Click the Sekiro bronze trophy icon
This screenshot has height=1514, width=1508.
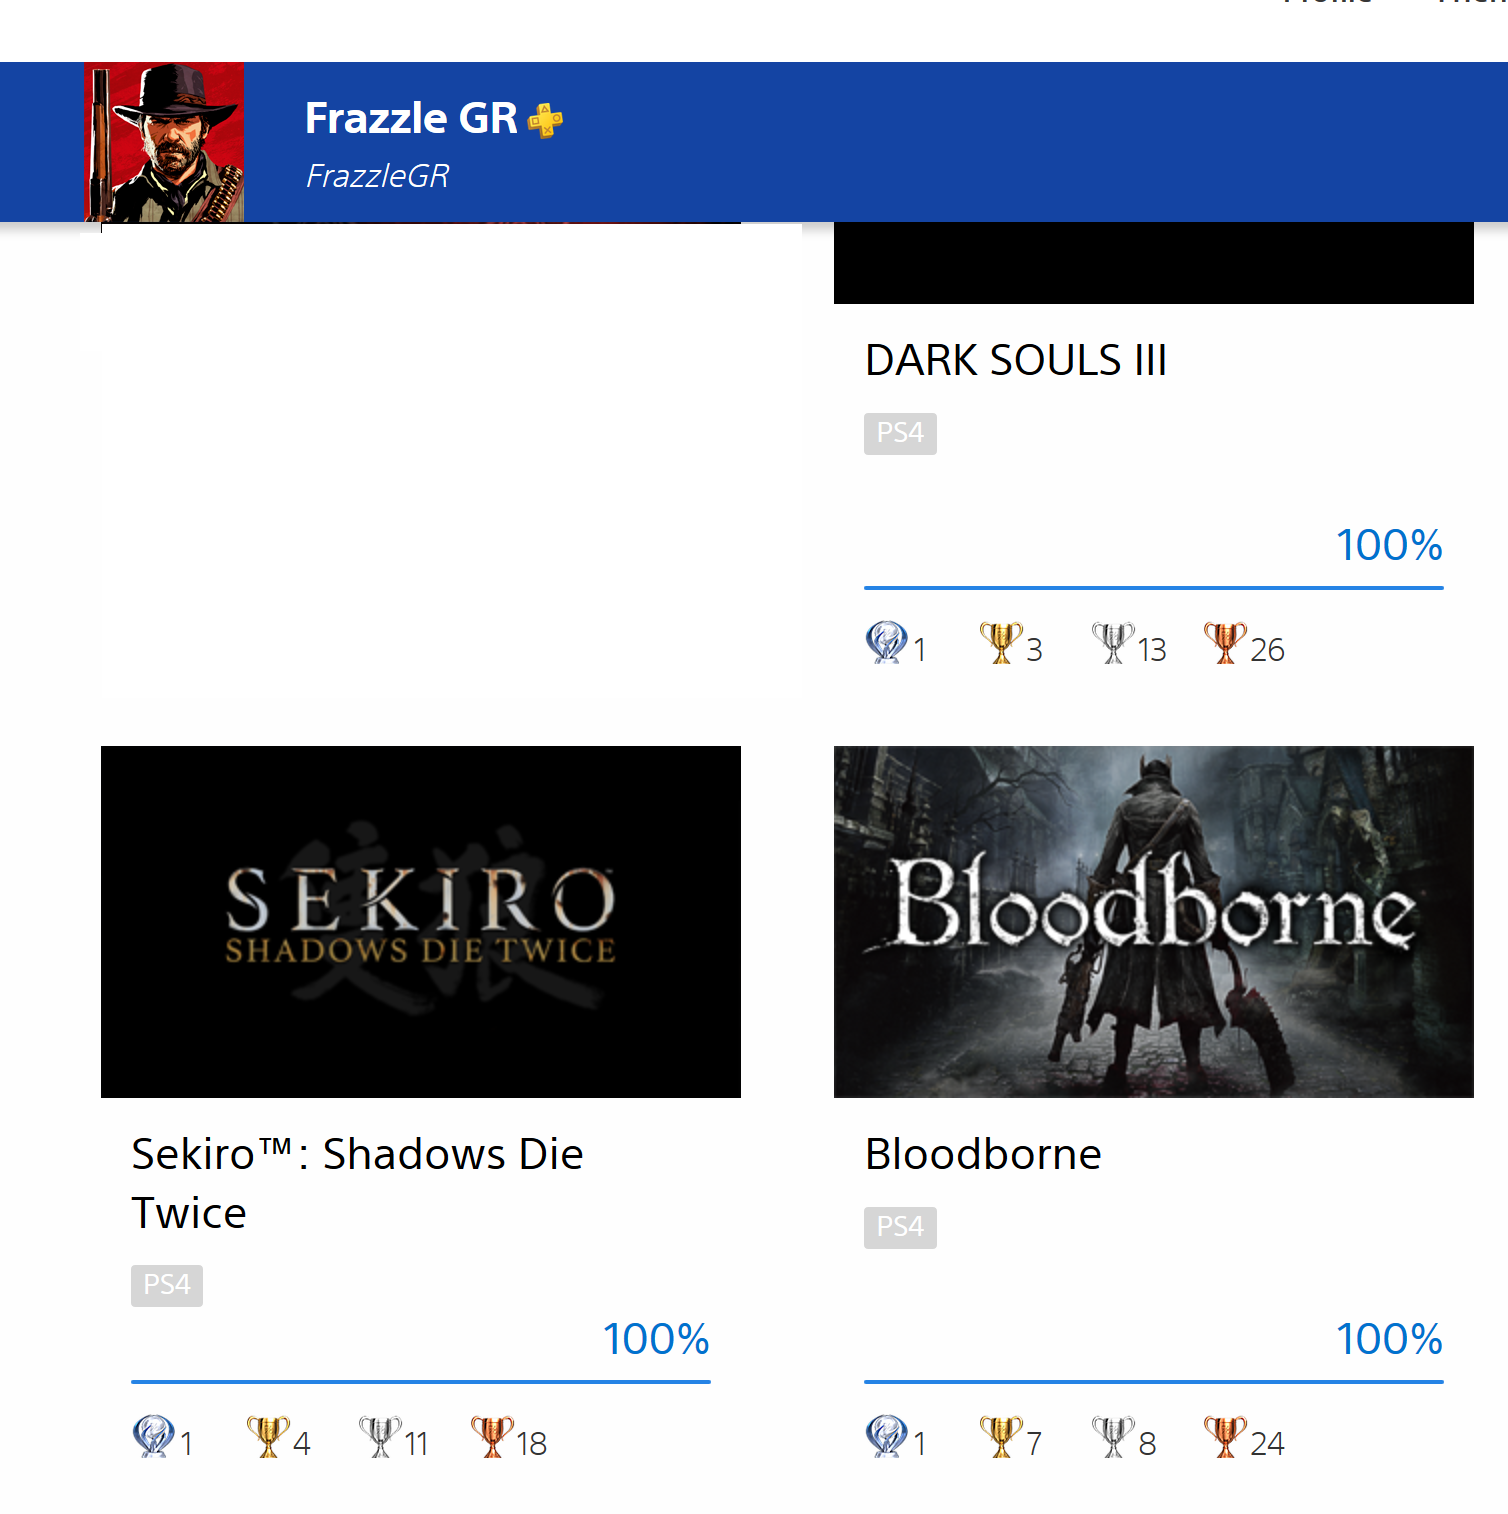point(491,1436)
